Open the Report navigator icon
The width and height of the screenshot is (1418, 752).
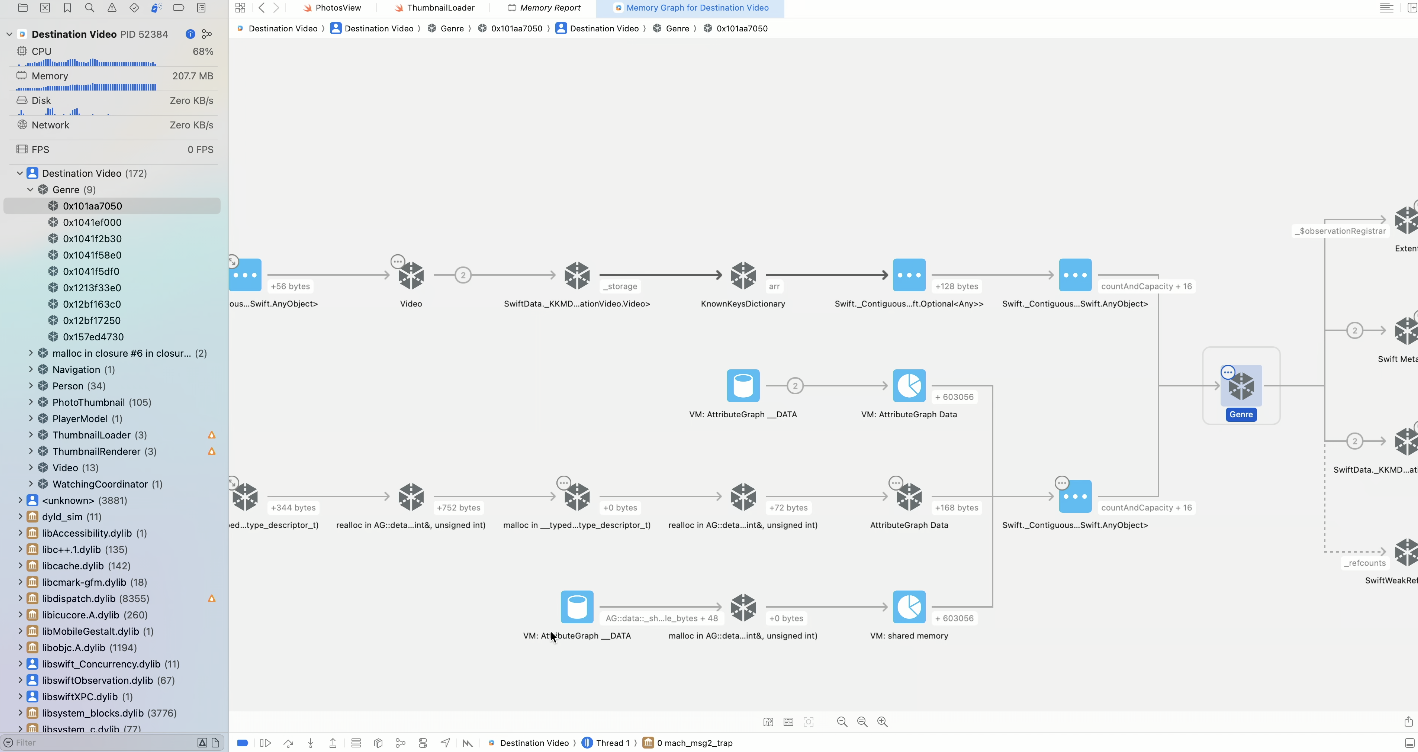[x=201, y=7]
